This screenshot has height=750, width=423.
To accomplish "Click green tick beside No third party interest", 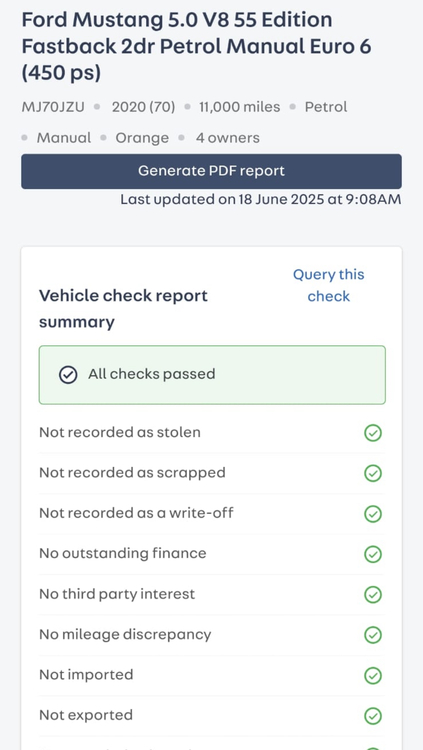I will 373,595.
